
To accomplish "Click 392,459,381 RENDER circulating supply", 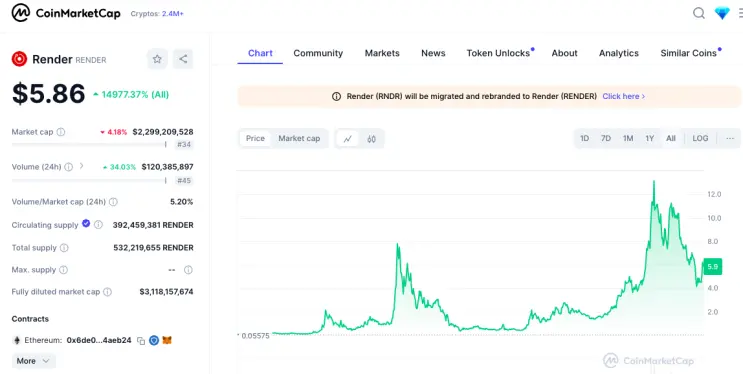I will [x=153, y=225].
